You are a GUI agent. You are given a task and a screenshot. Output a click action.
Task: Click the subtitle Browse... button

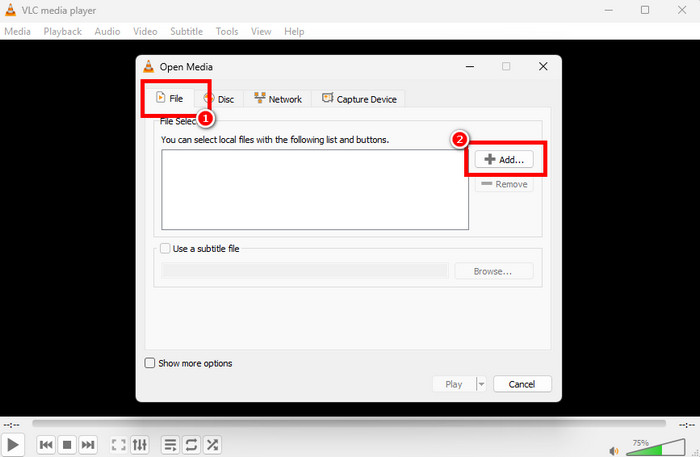pyautogui.click(x=493, y=271)
